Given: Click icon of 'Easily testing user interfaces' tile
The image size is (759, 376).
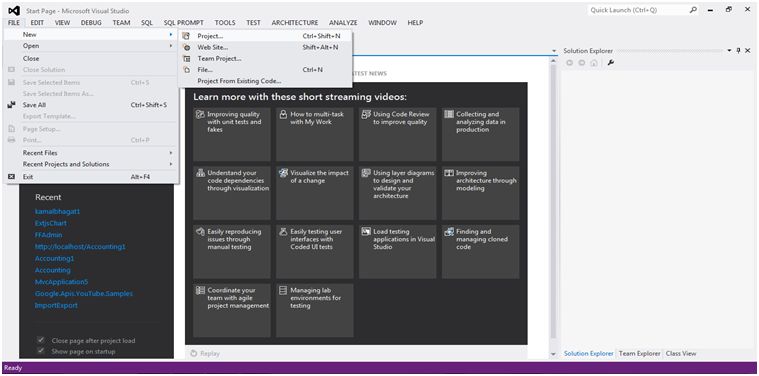Looking at the screenshot, I should (x=283, y=232).
